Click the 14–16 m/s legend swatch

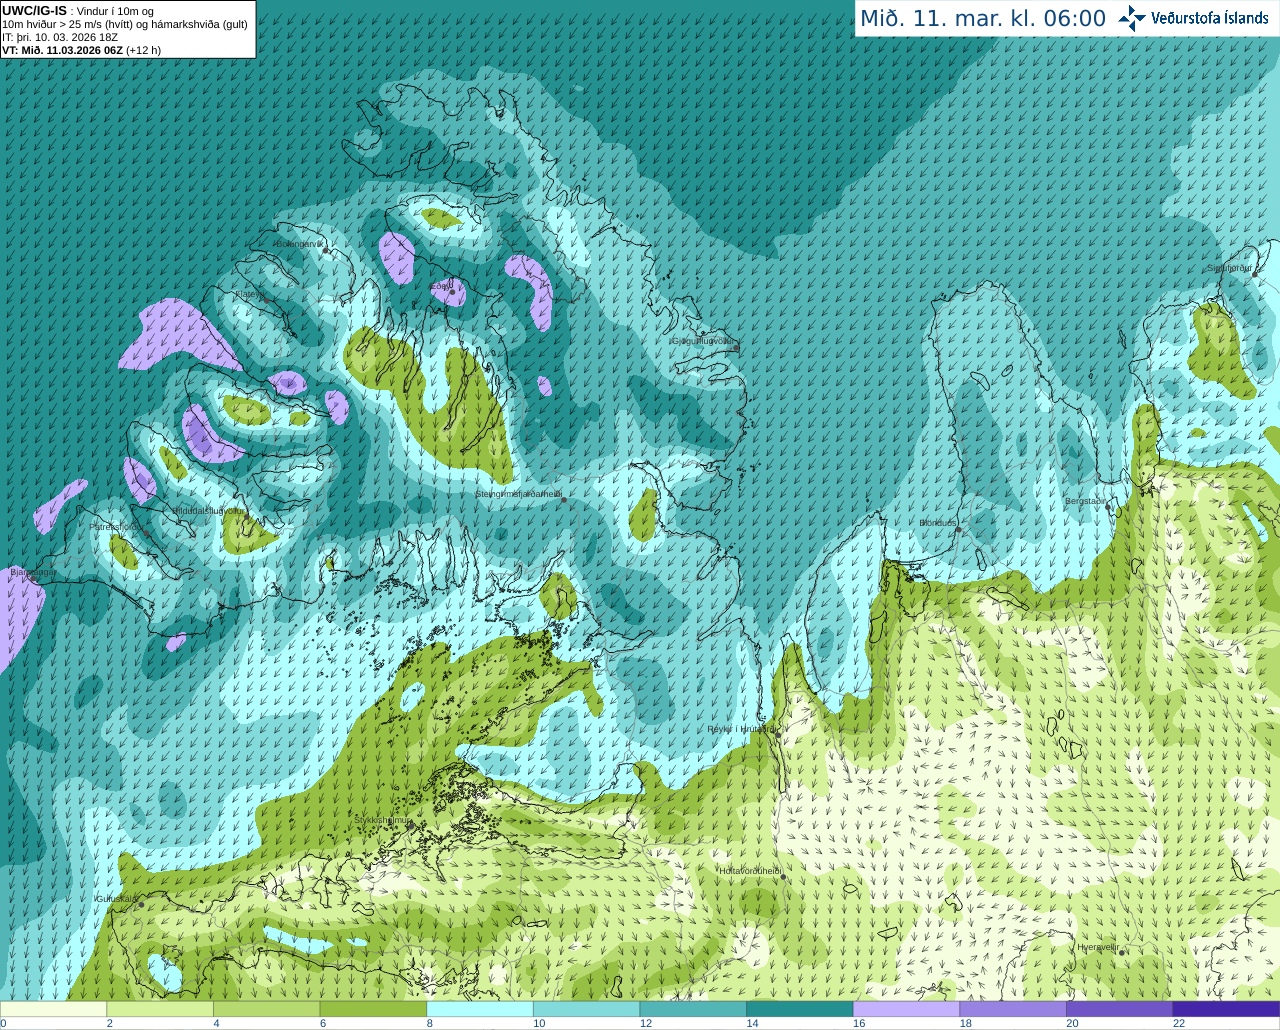800,1008
